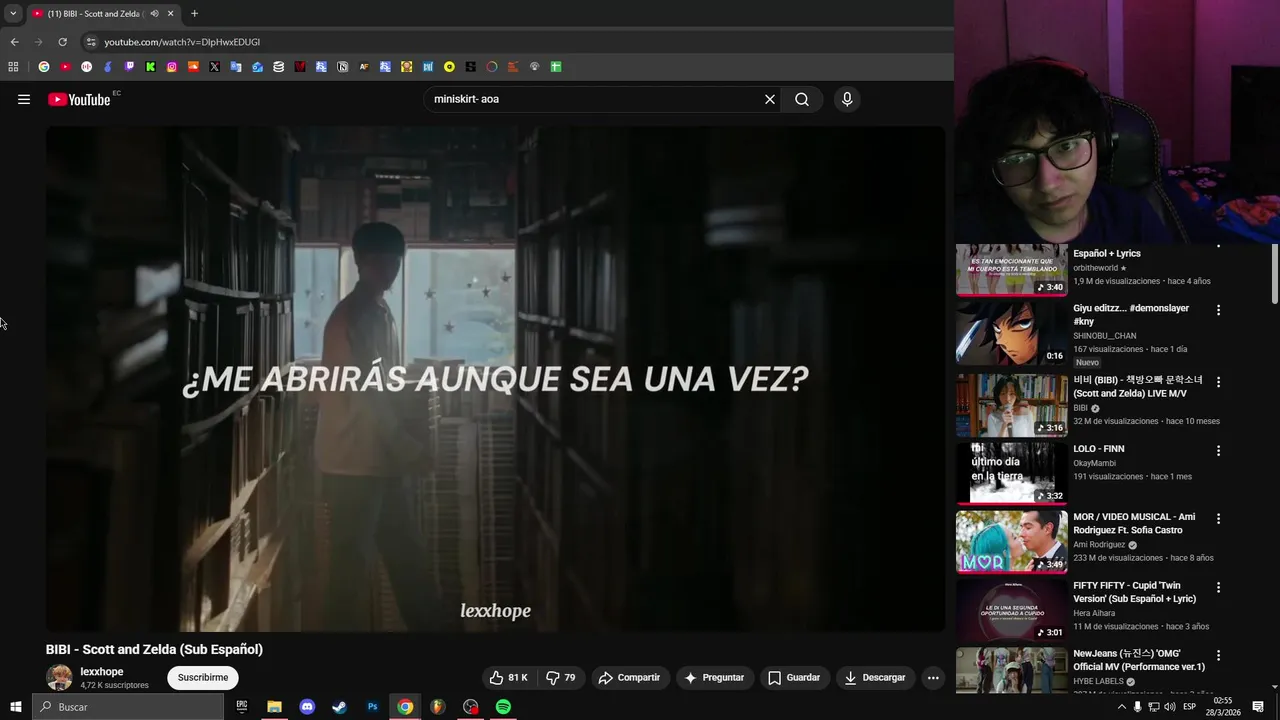Open the YouTube hamburger guide menu
The height and width of the screenshot is (720, 1280).
24,99
